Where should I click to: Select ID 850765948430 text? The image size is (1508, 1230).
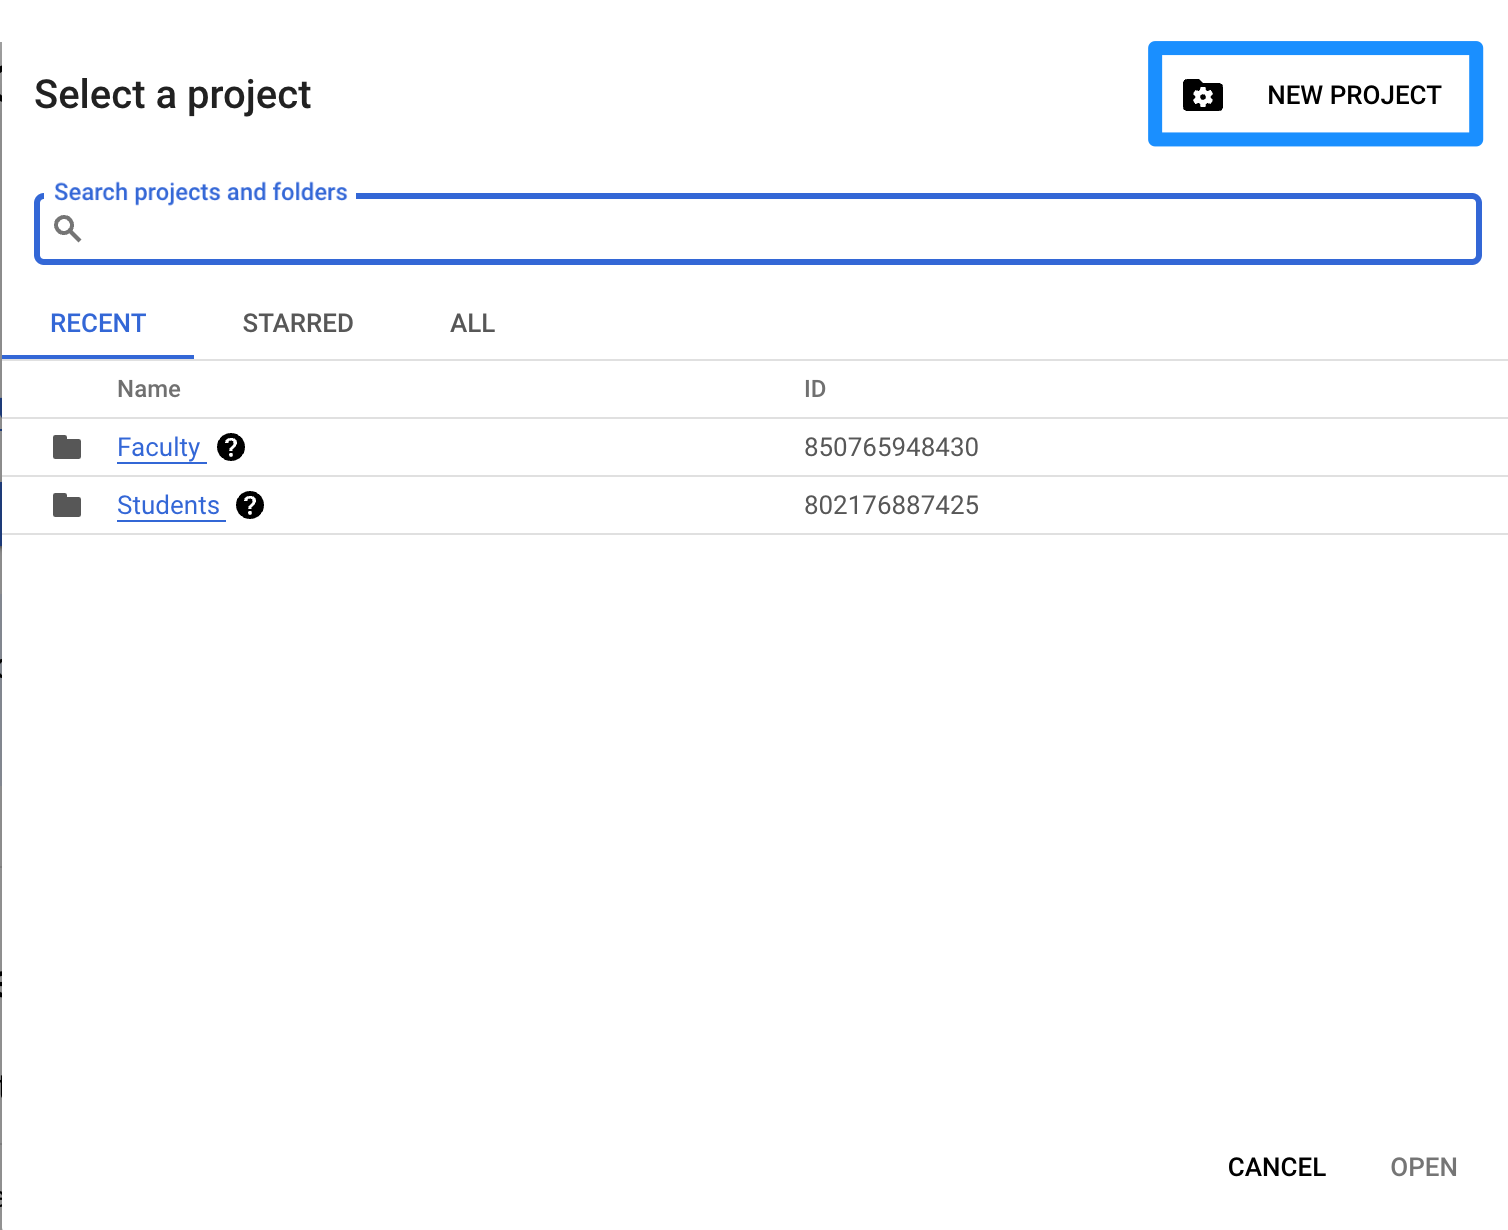[891, 447]
